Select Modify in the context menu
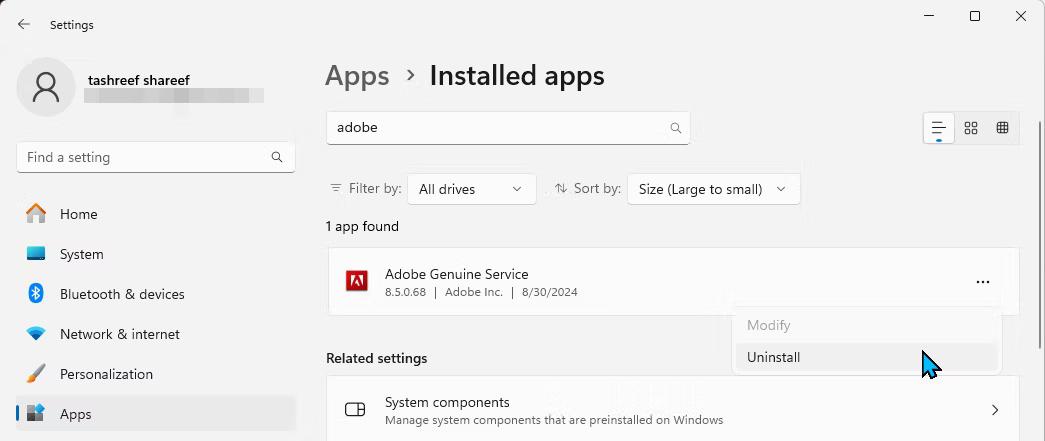Screen dimensions: 1045x441 point(768,325)
